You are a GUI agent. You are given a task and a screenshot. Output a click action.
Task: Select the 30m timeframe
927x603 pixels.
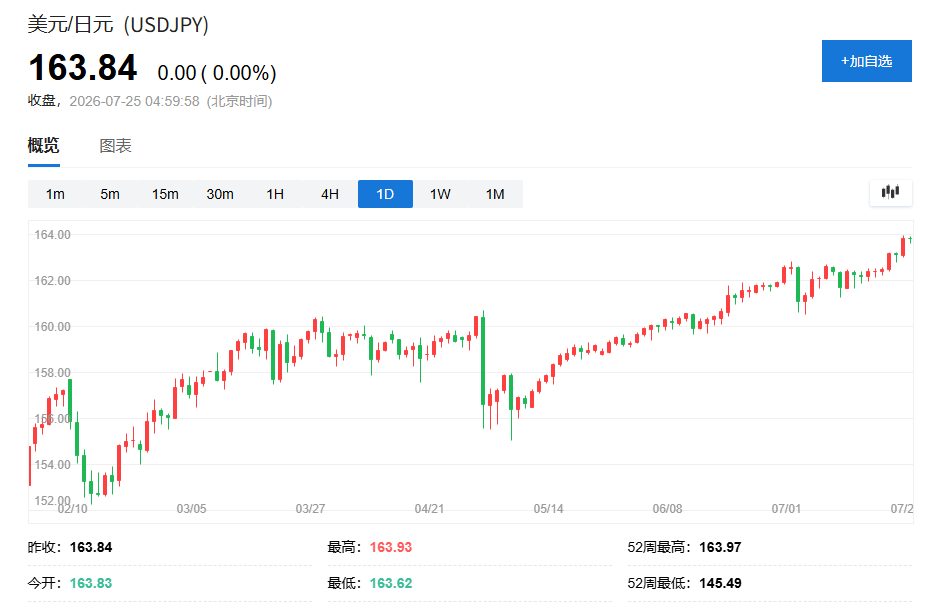220,194
